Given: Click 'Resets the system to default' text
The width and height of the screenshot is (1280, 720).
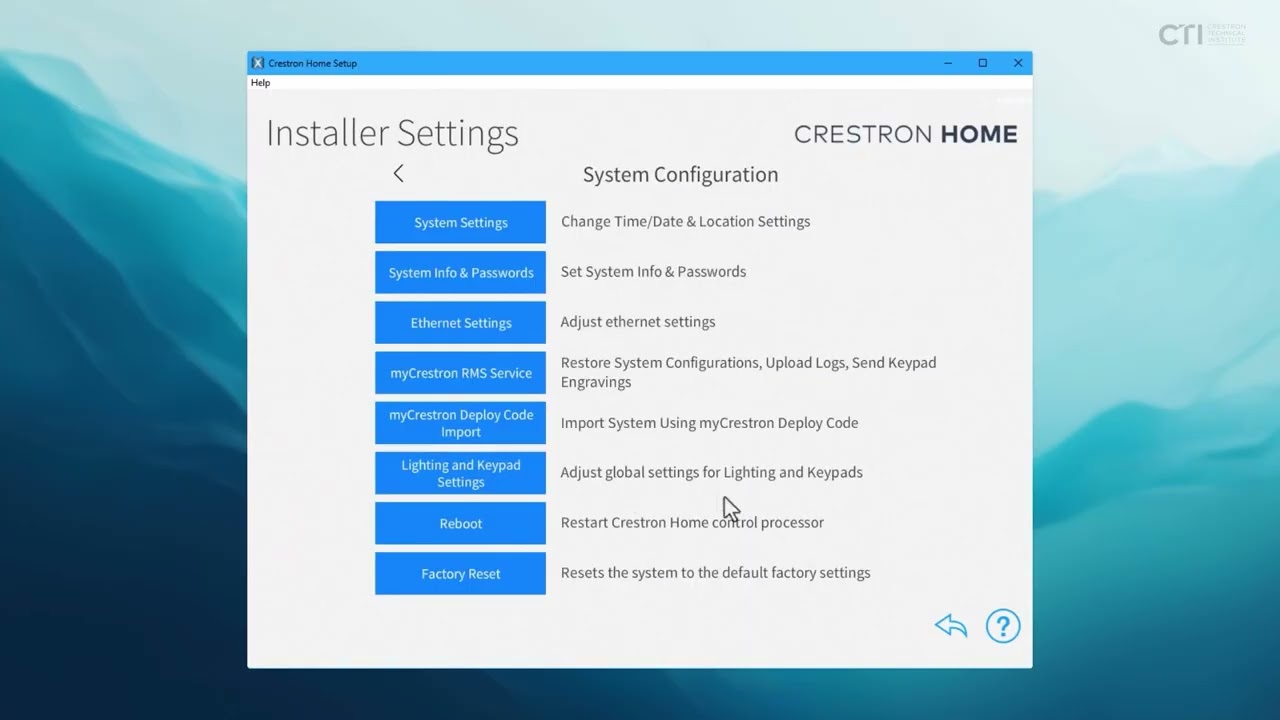Looking at the screenshot, I should [715, 573].
